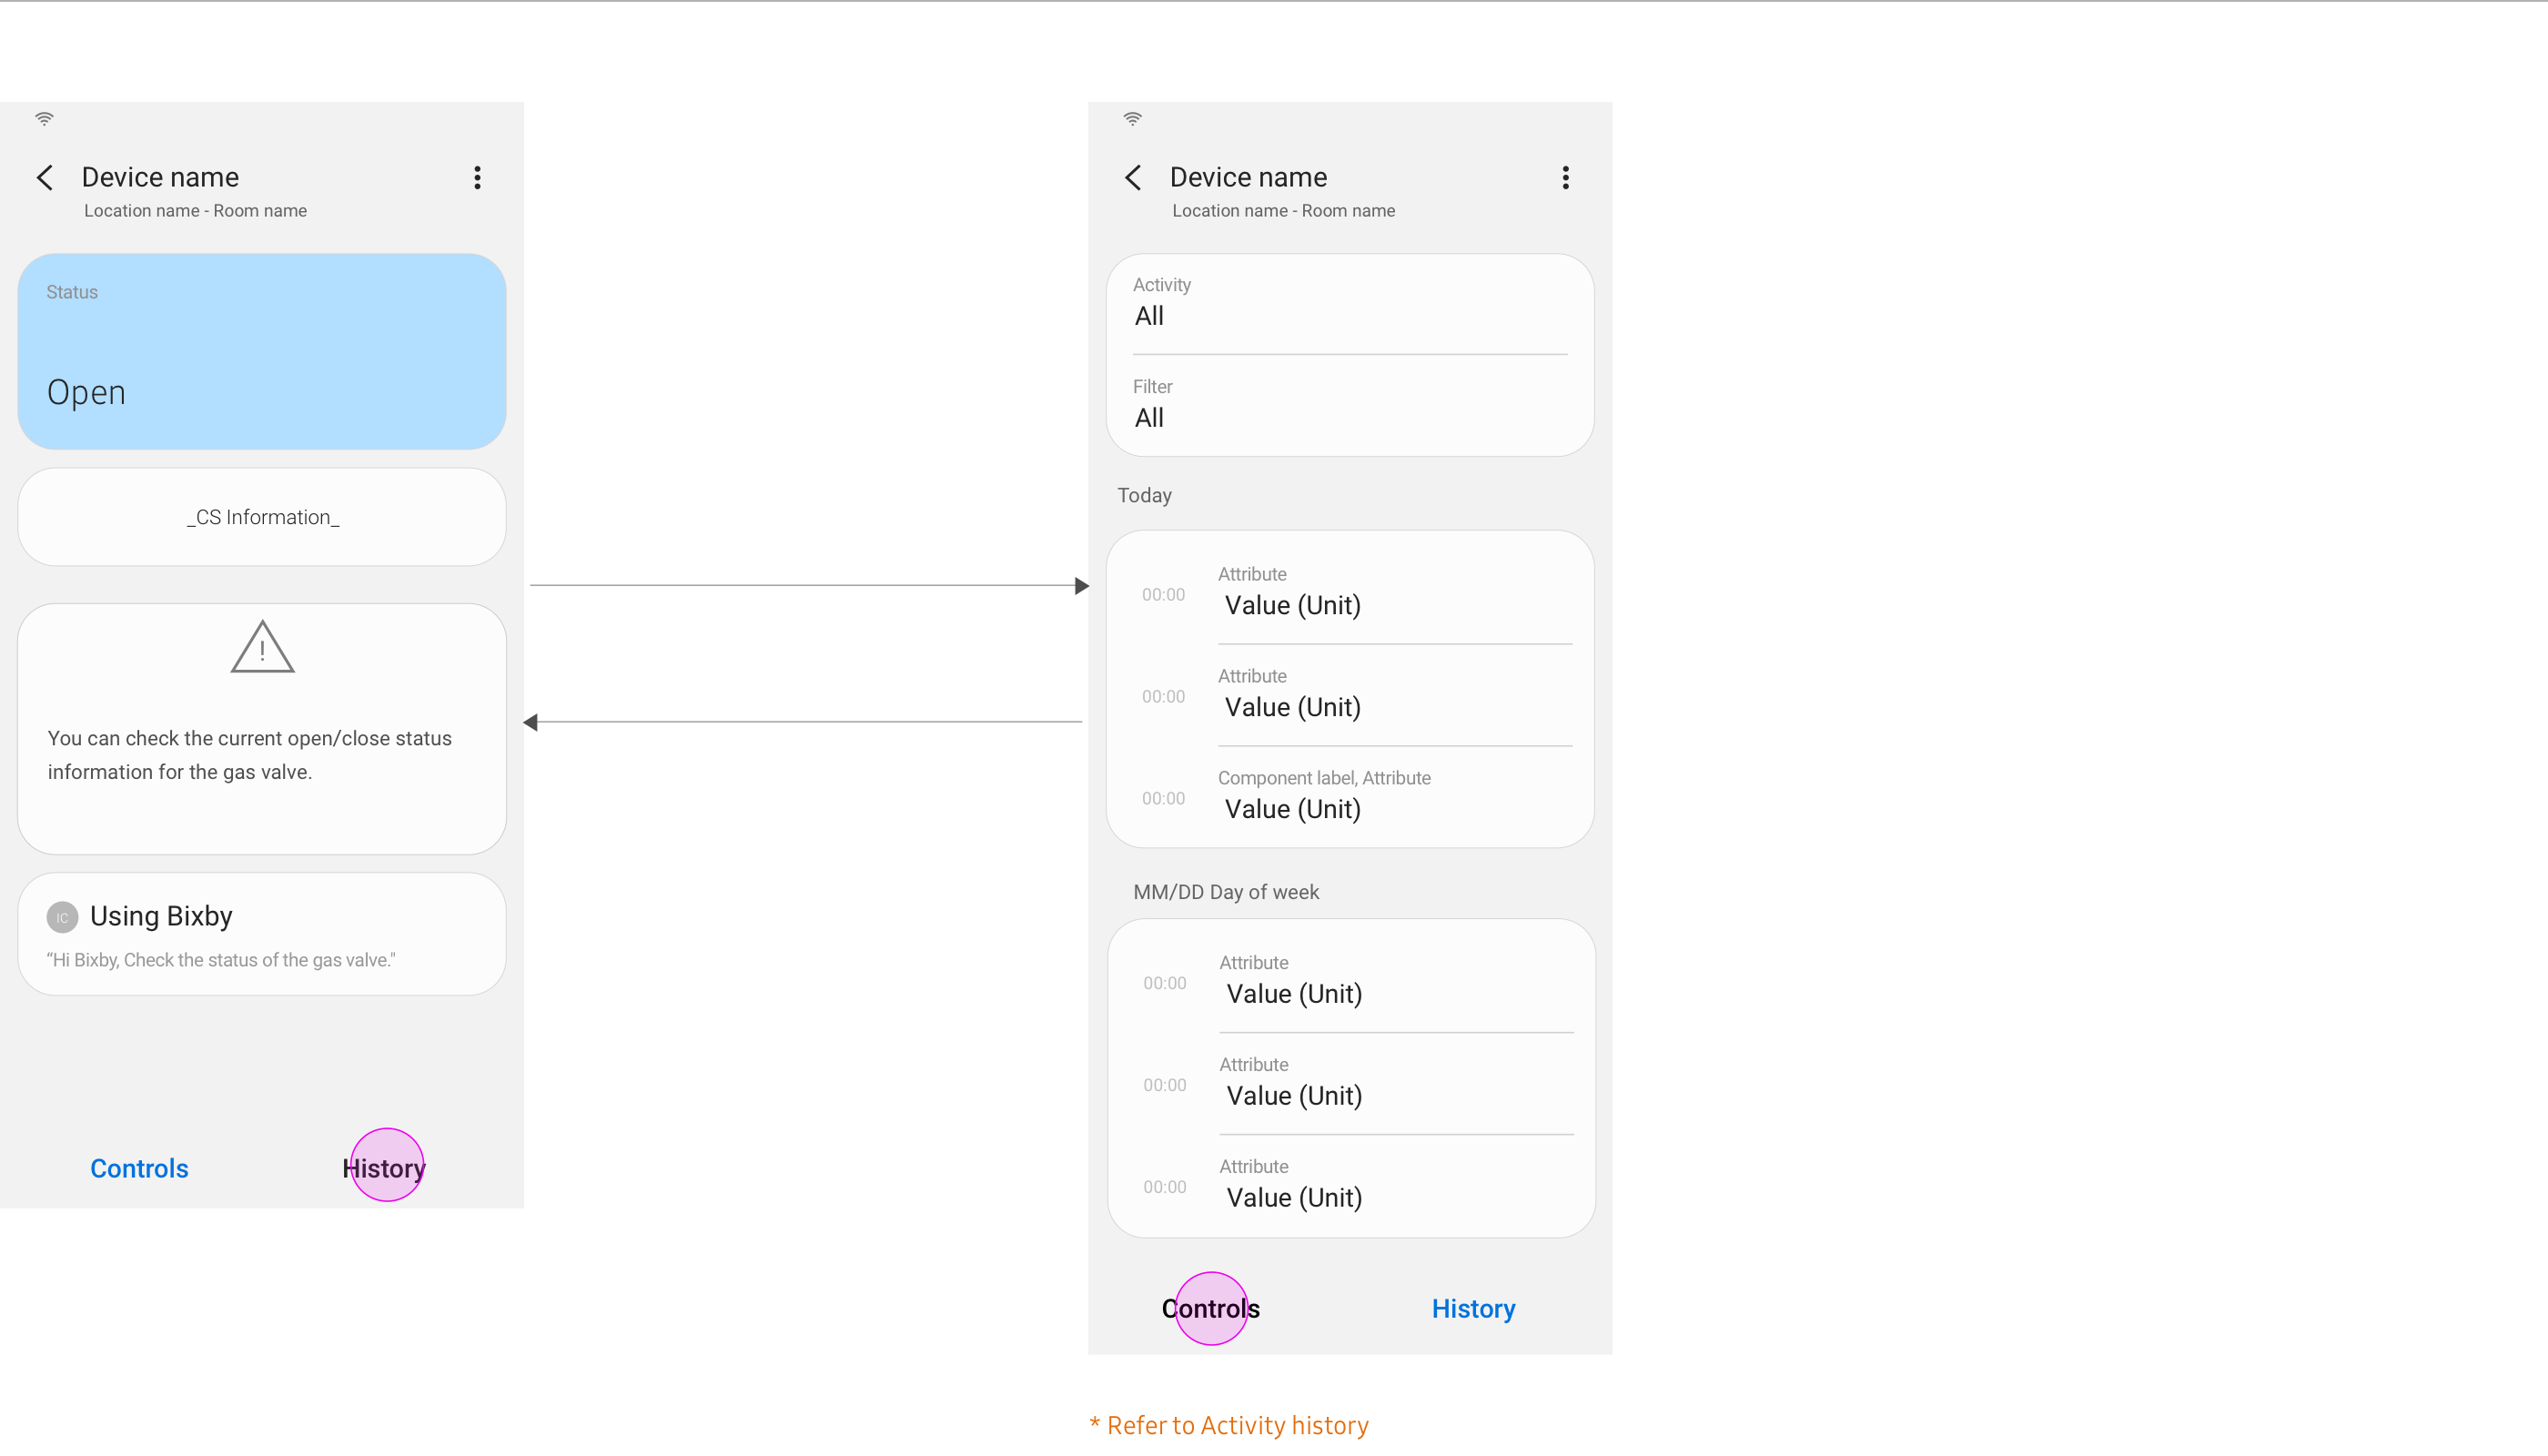Viewport: 2548px width, 1456px height.
Task: Select Controls tab on left screen
Action: click(x=139, y=1168)
